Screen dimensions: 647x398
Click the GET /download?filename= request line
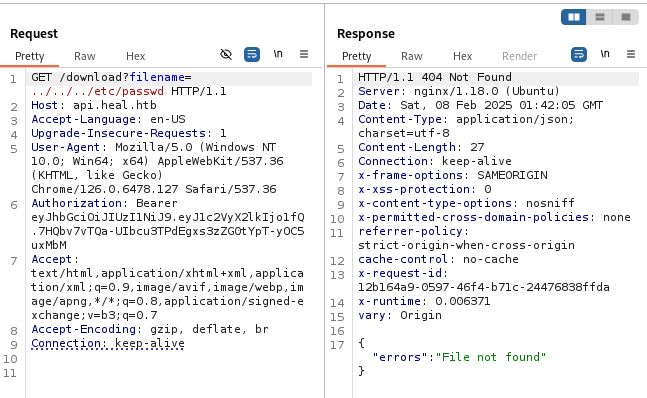coord(111,77)
